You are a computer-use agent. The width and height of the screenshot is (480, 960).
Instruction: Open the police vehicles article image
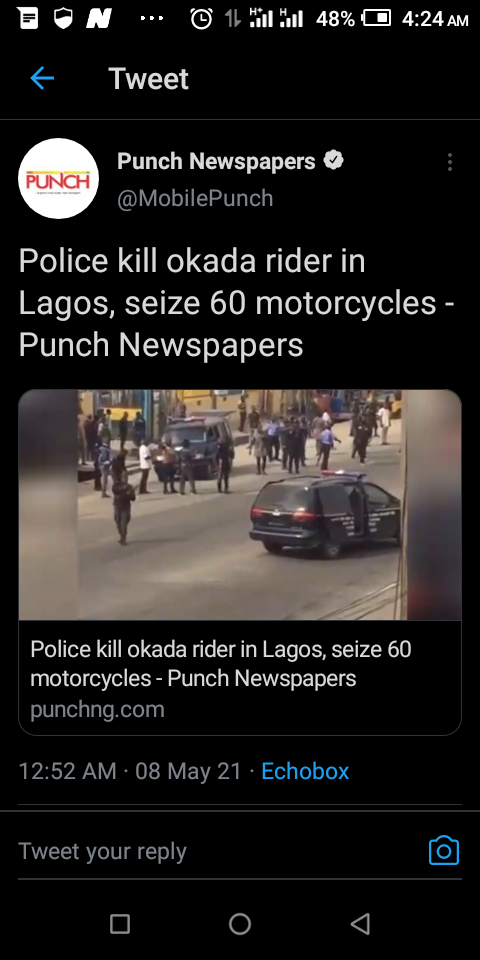[240, 504]
